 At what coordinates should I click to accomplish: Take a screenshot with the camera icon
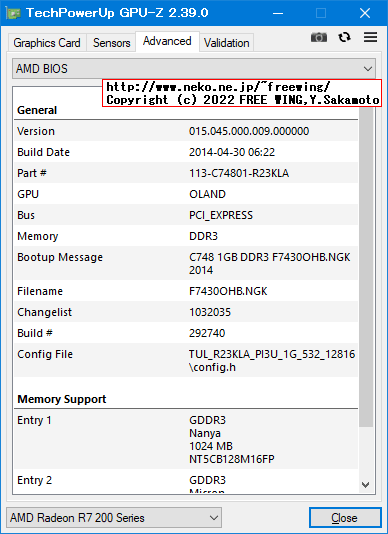coord(319,37)
